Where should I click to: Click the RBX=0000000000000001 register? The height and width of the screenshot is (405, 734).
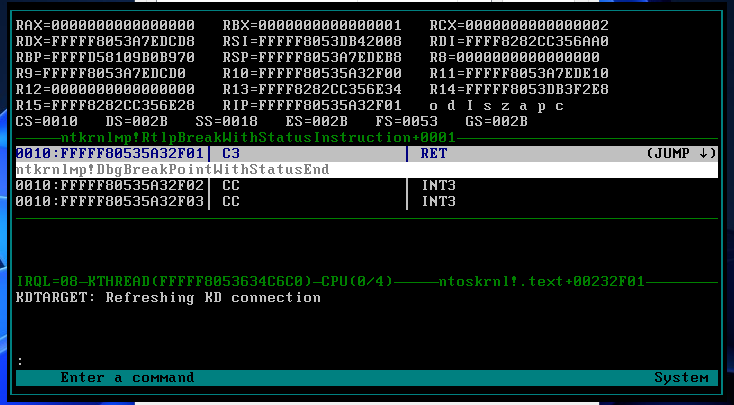pyautogui.click(x=312, y=25)
